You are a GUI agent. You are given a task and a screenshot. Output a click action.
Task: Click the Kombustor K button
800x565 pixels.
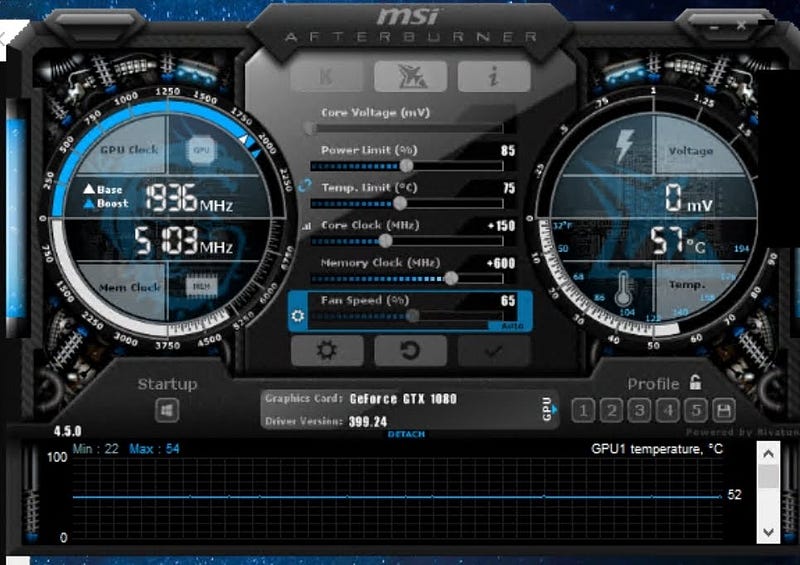click(x=327, y=77)
